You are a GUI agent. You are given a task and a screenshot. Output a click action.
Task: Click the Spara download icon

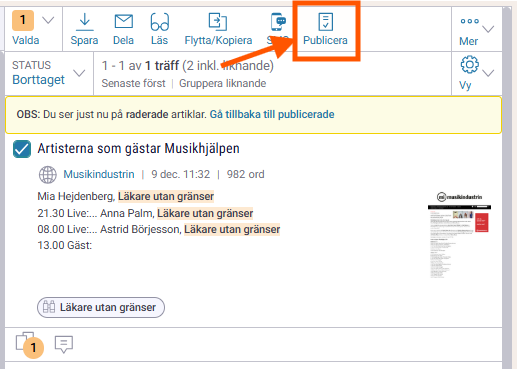pos(85,22)
